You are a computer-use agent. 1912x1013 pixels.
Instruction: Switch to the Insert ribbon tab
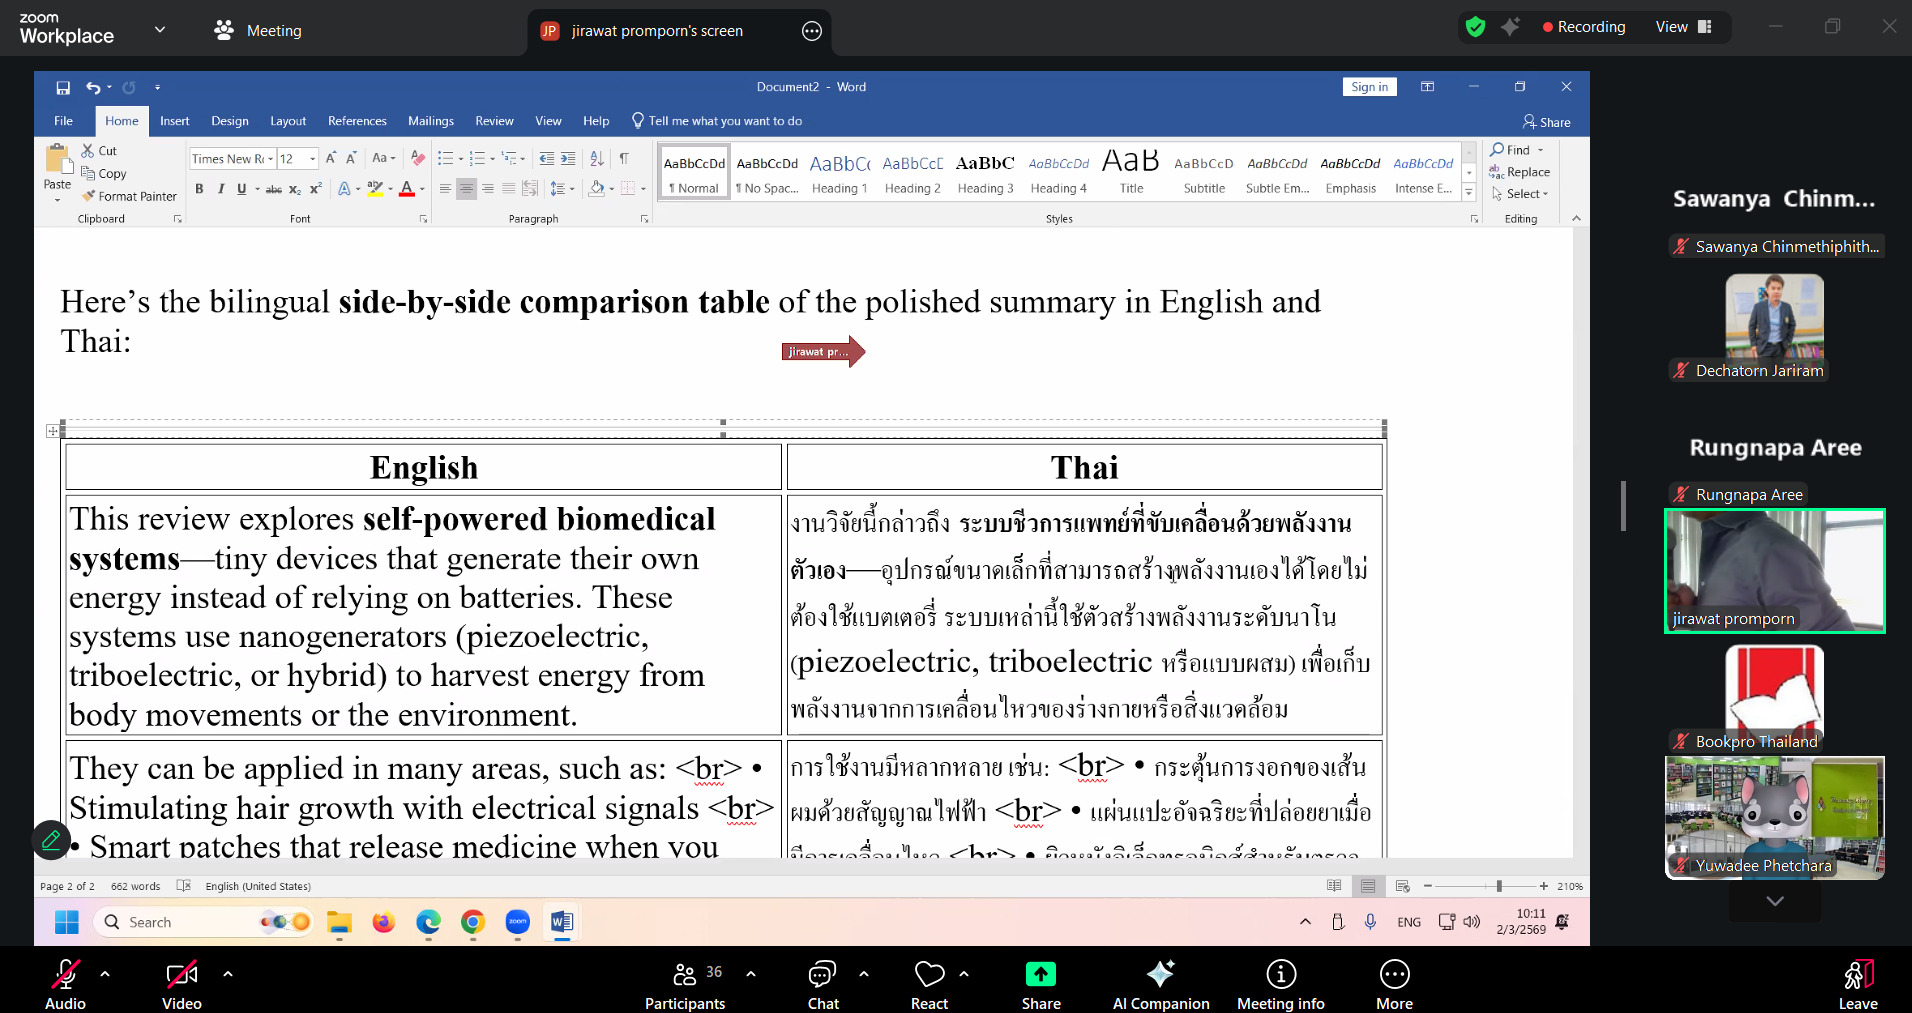click(174, 121)
